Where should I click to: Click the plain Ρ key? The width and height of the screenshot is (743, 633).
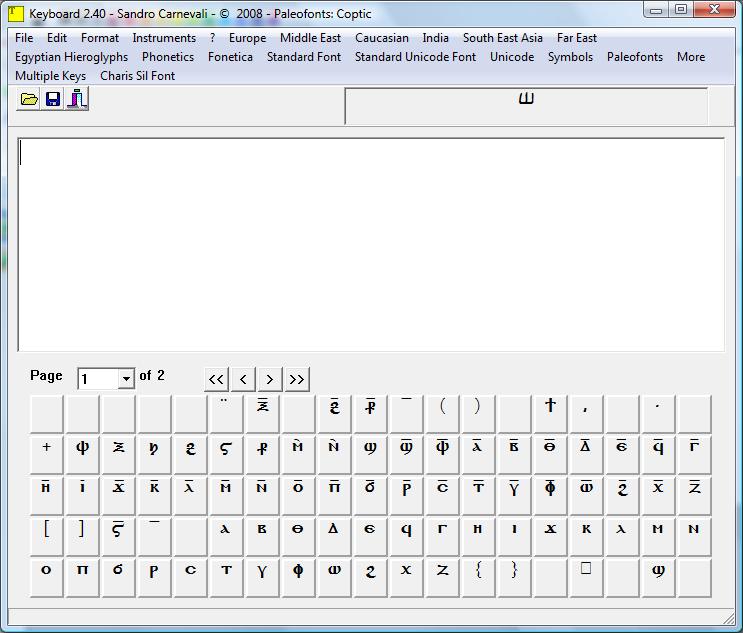click(154, 578)
